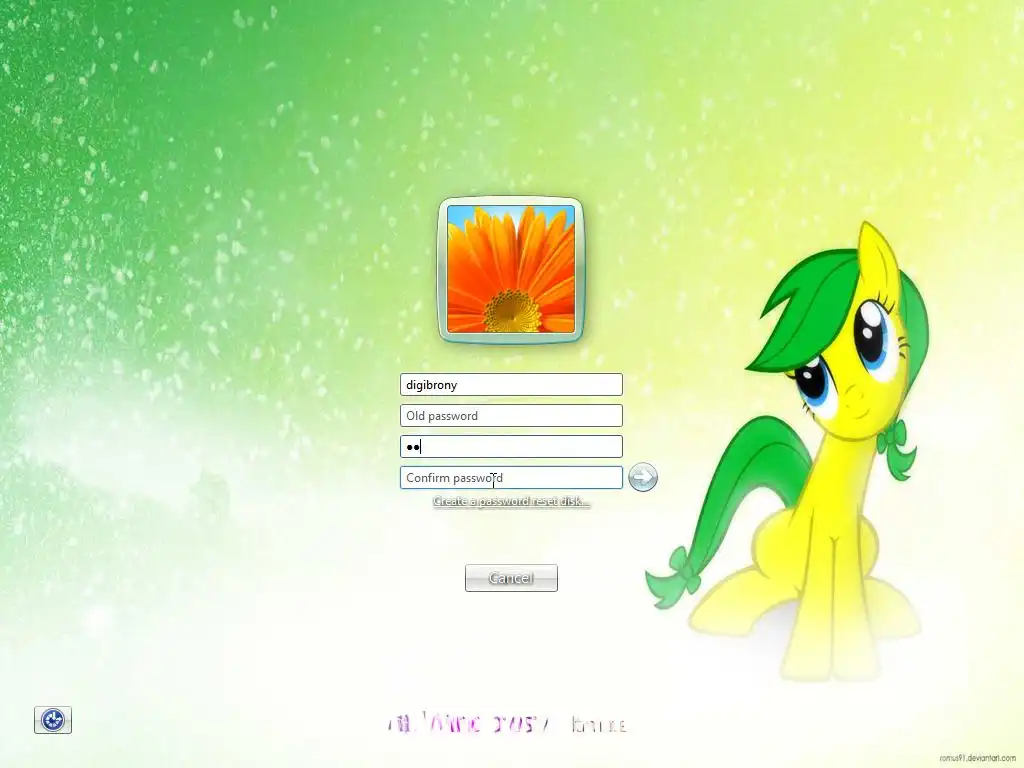Open Create a password reset disk link
Screen dimensions: 1024x768
[x=511, y=502]
